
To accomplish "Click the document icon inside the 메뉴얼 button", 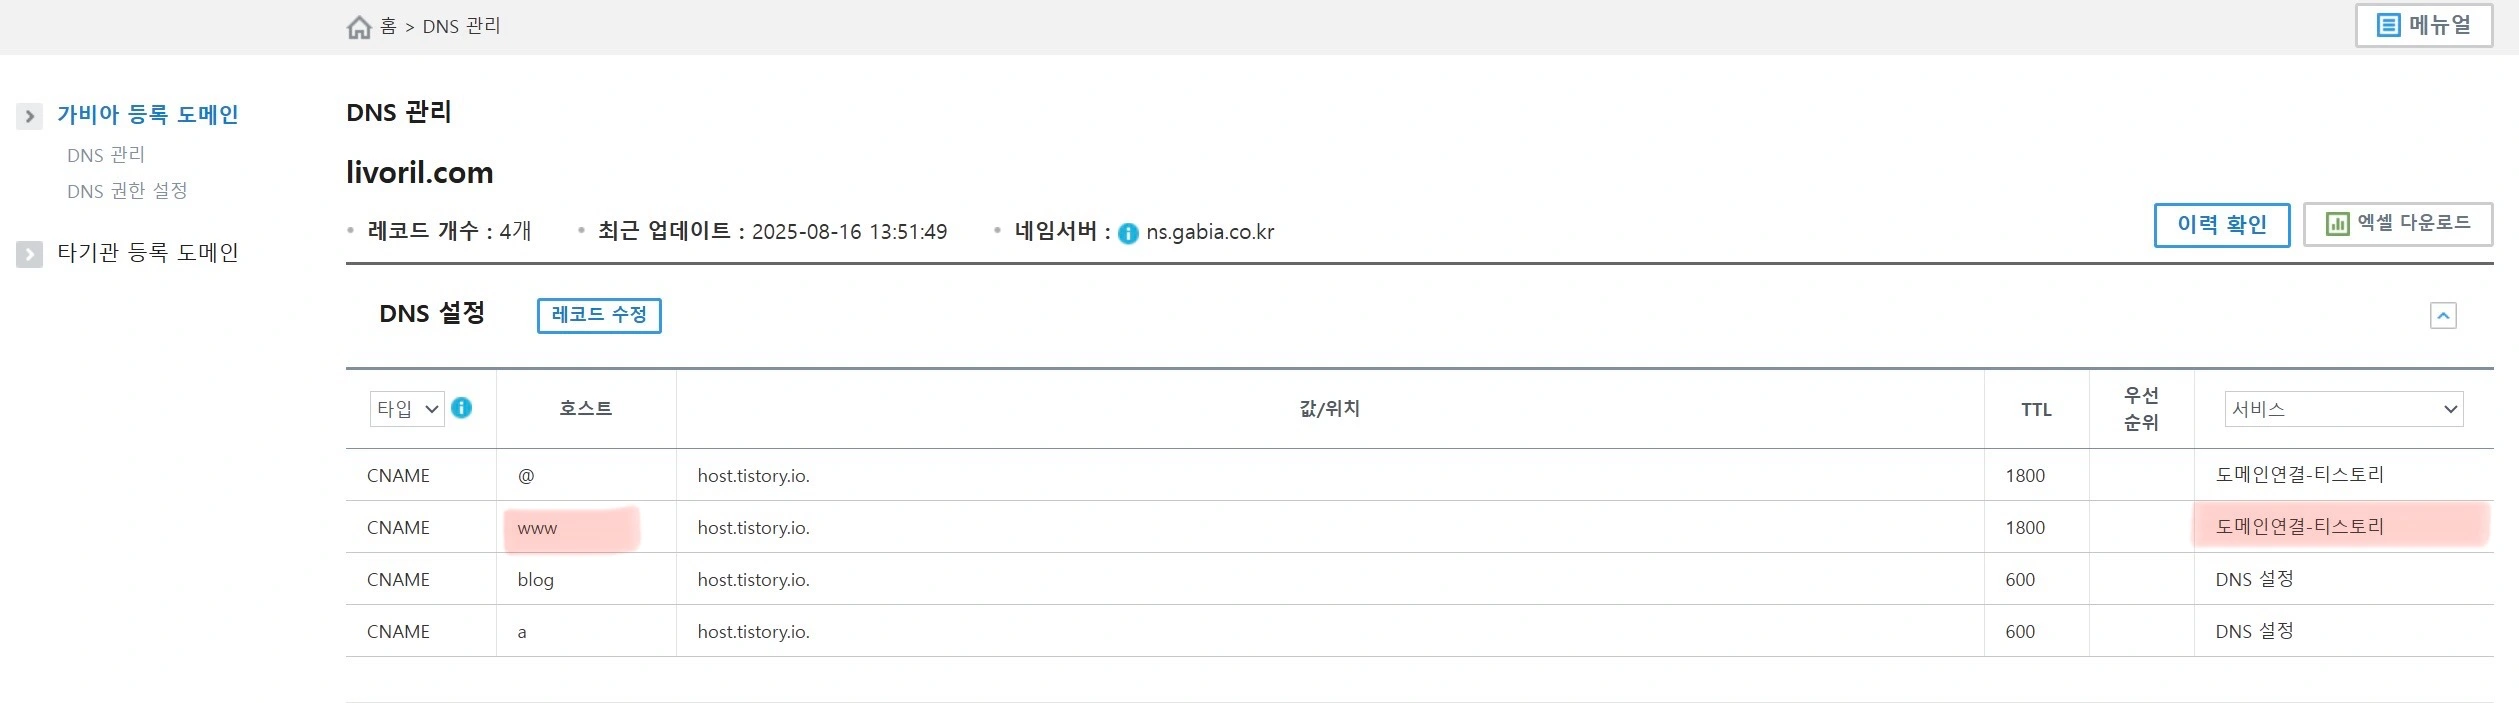I will [2387, 25].
